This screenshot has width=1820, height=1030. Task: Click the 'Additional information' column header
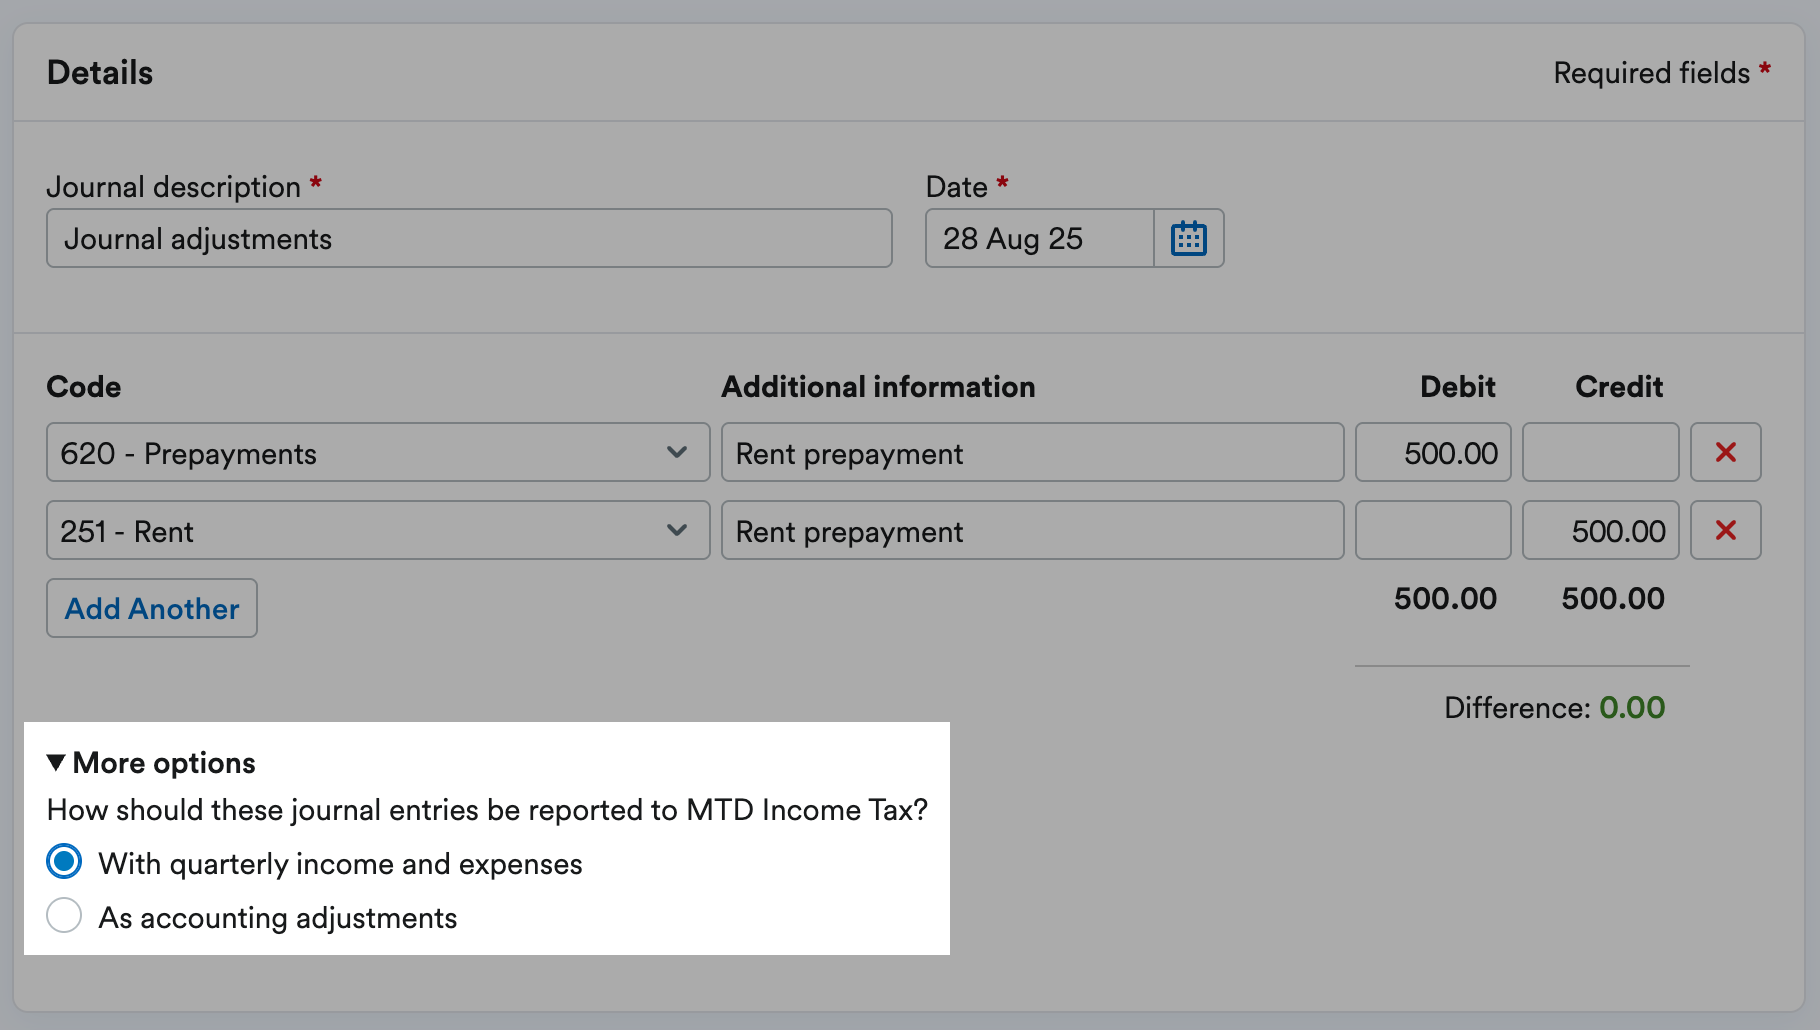coord(878,387)
